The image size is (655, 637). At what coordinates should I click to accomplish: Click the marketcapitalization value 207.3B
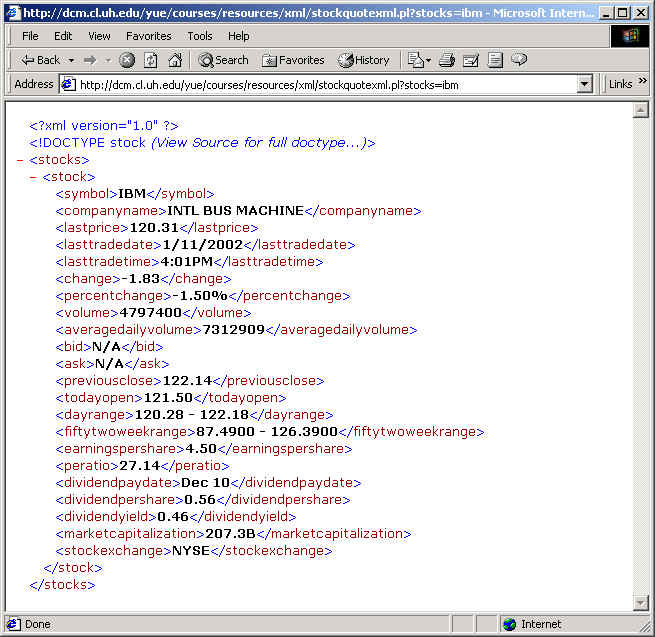click(x=230, y=534)
